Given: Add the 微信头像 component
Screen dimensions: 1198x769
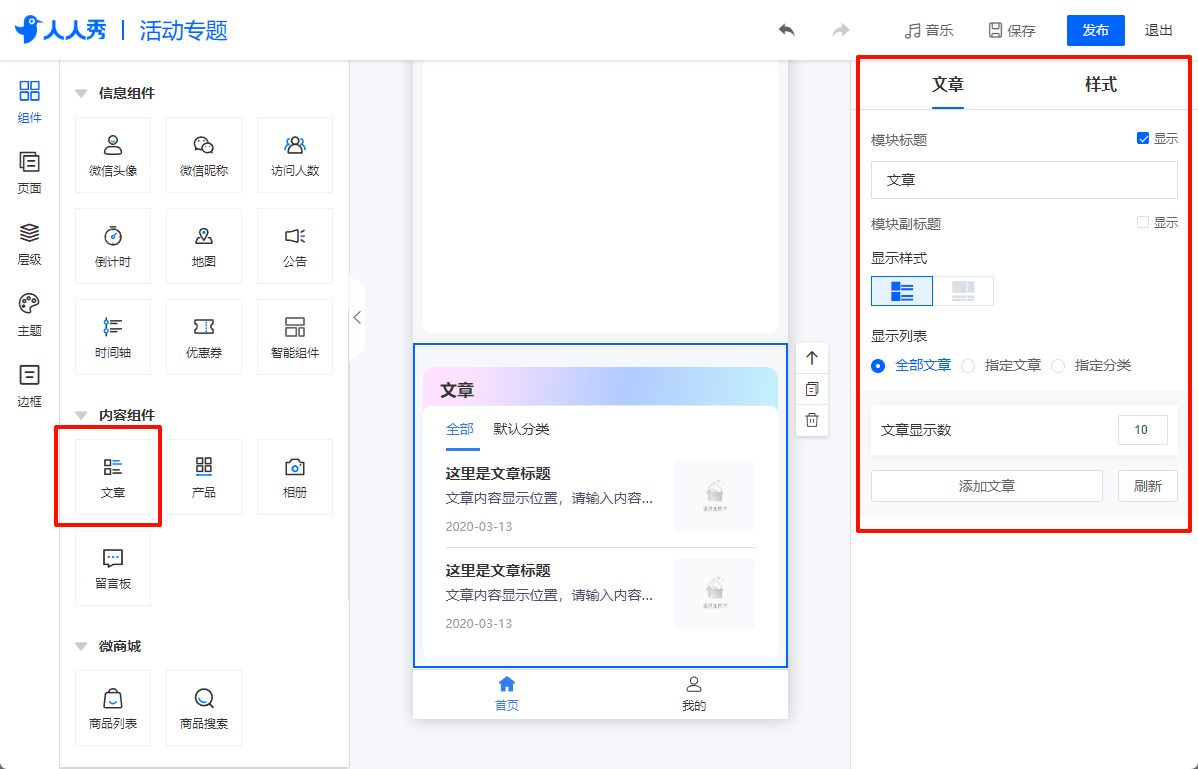Looking at the screenshot, I should pyautogui.click(x=113, y=155).
